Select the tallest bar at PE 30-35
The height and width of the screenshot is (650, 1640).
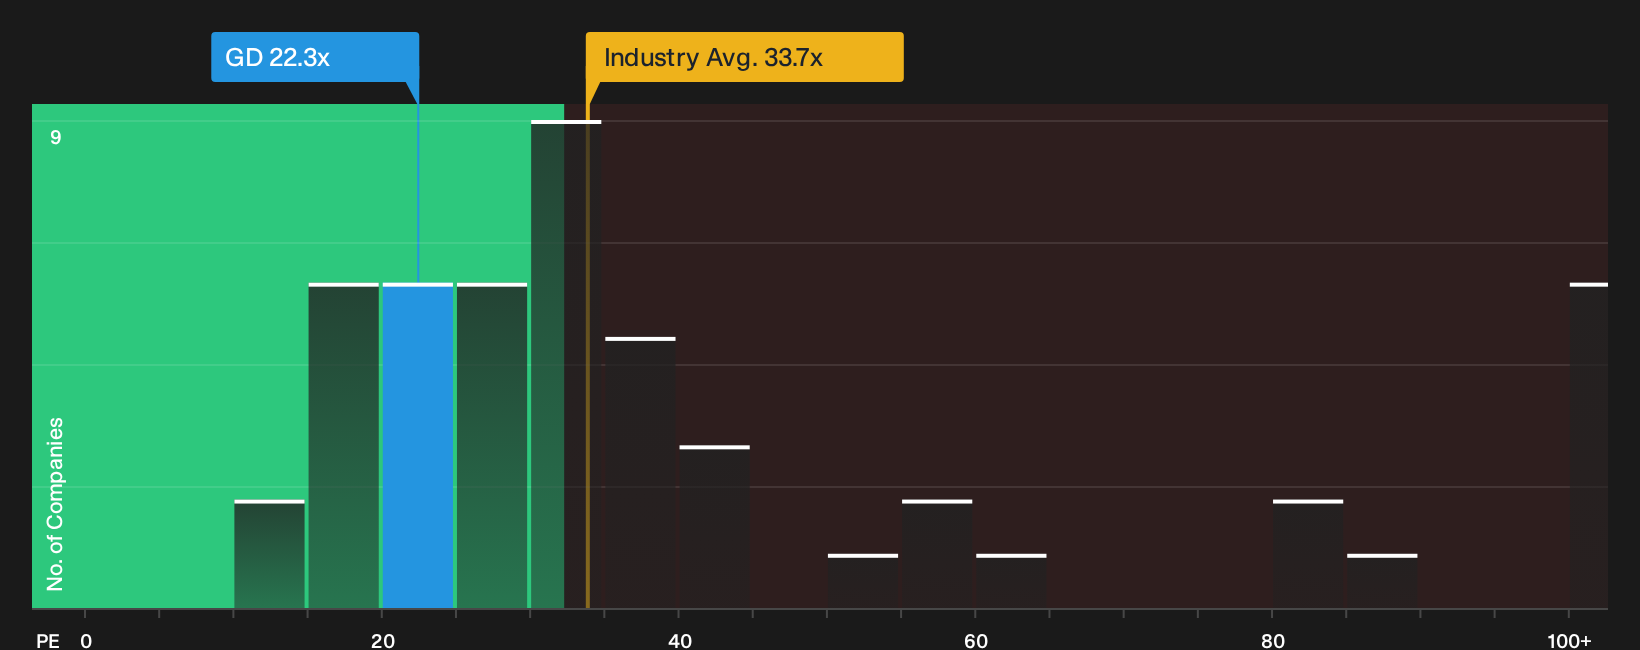coord(566,365)
